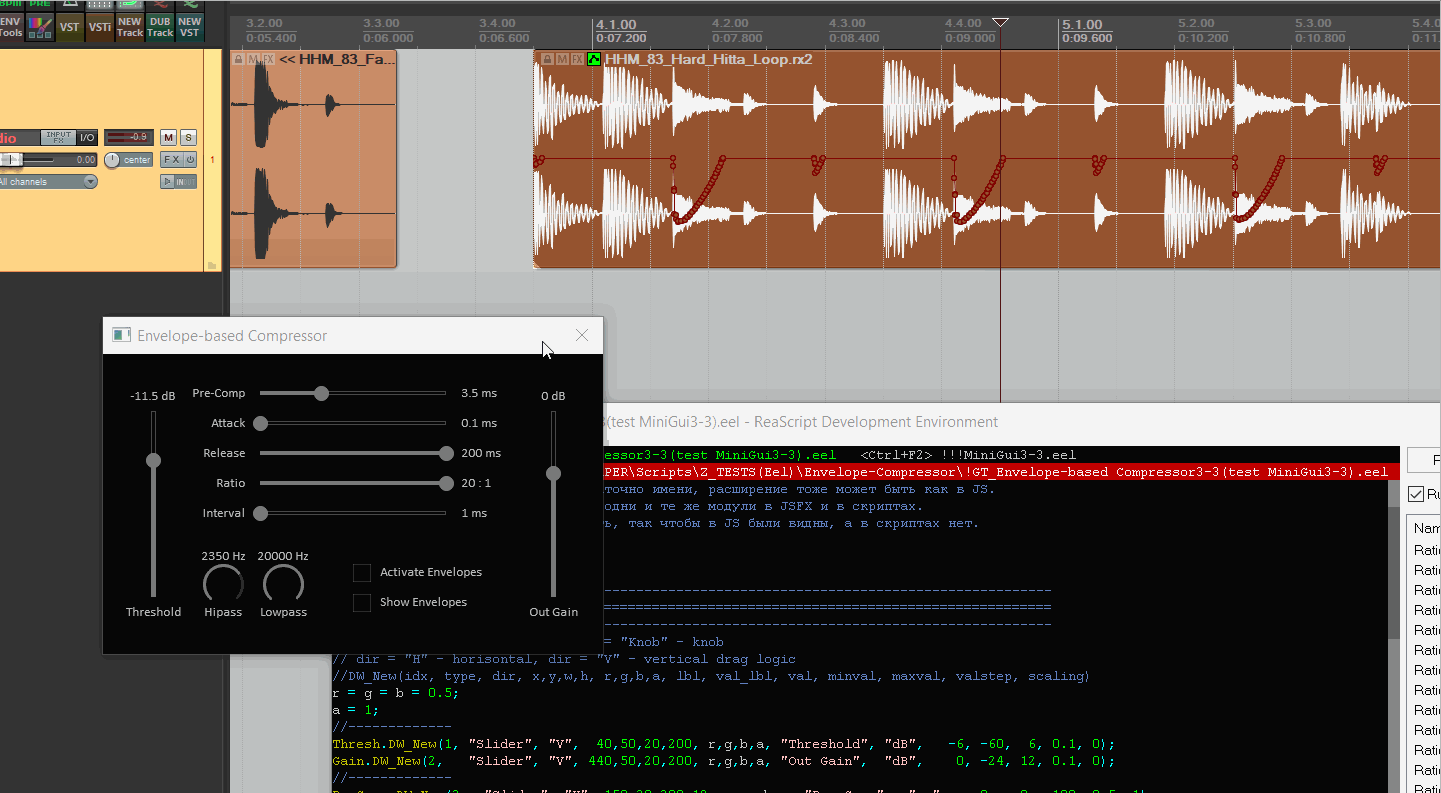Click the 'a = 1;' code line
The height and width of the screenshot is (793, 1441).
coord(355,710)
